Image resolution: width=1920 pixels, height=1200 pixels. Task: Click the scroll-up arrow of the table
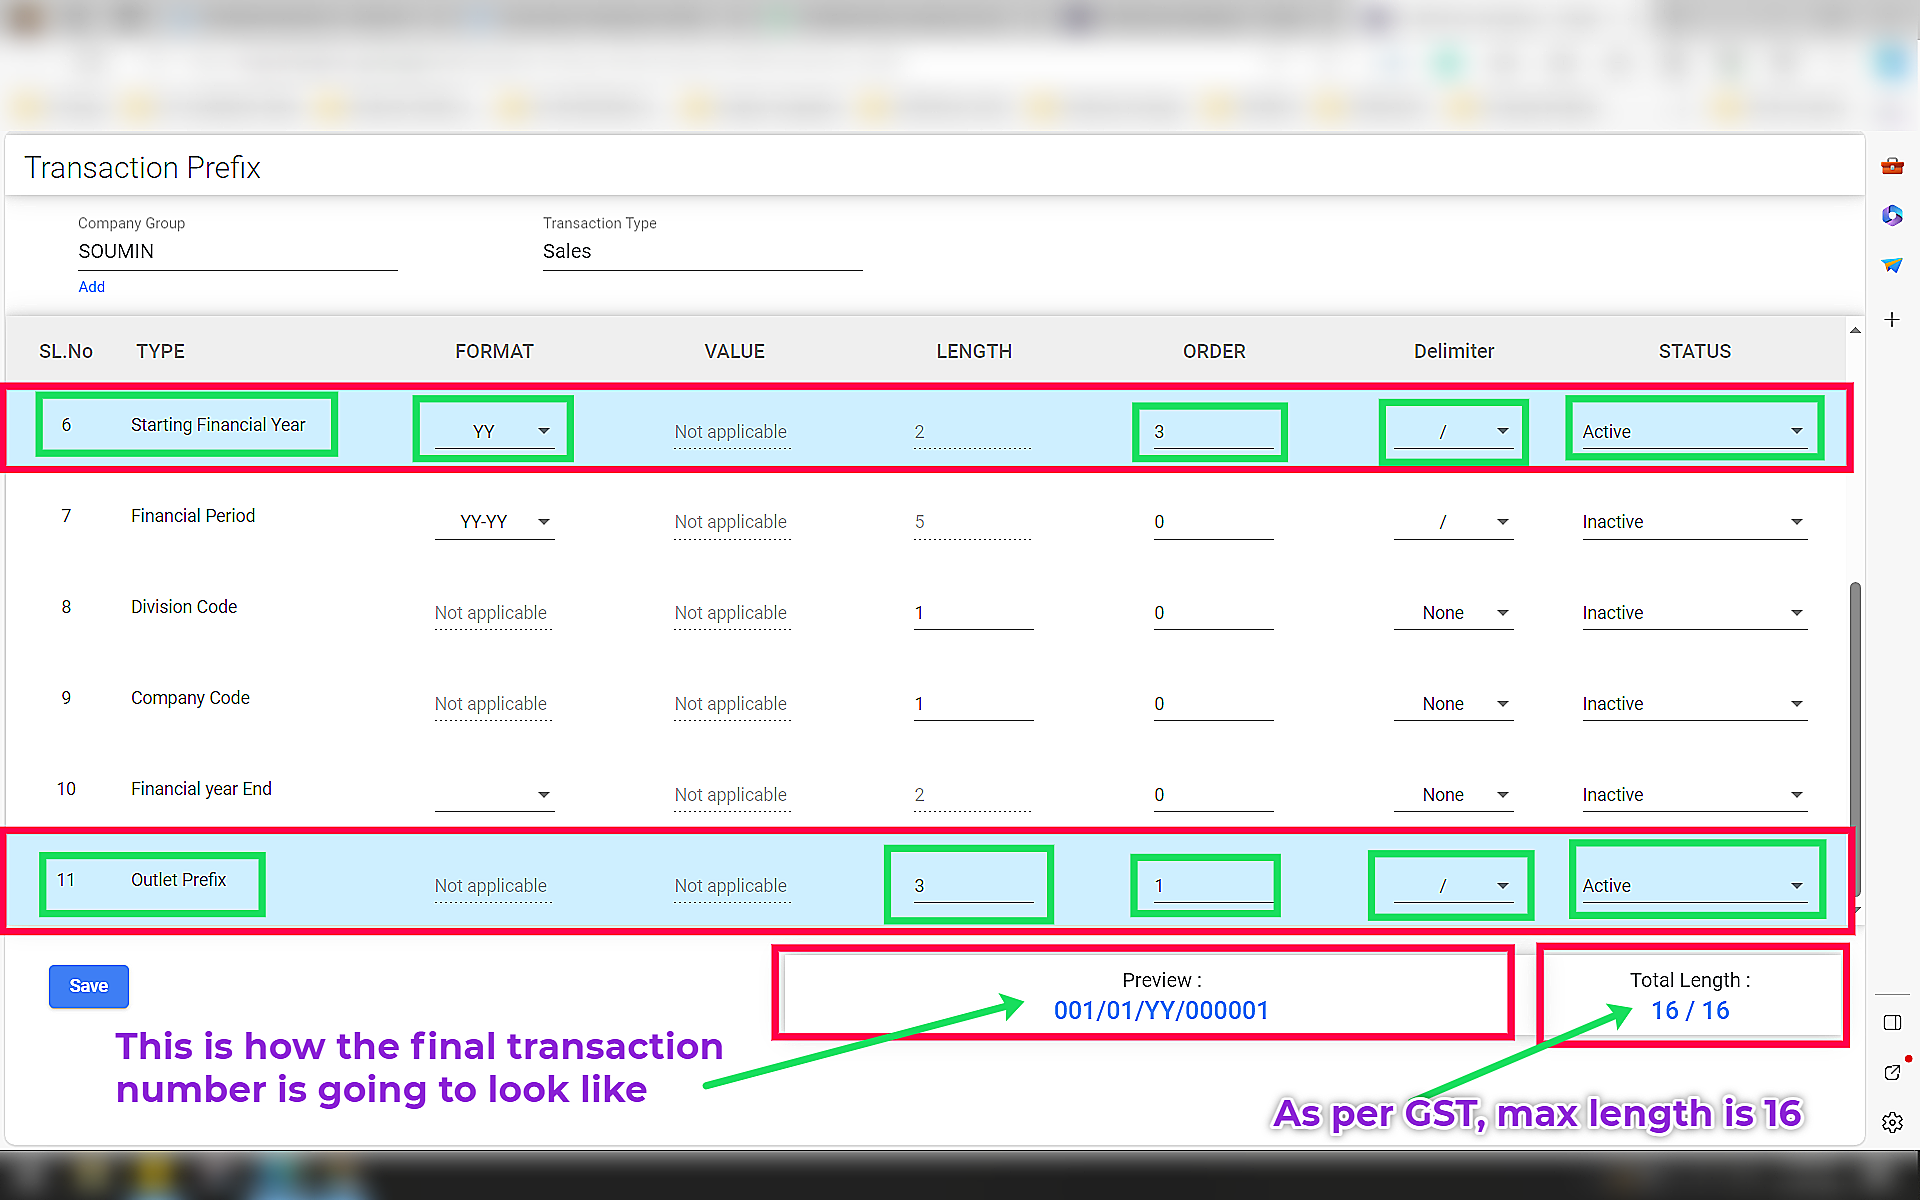tap(1855, 331)
